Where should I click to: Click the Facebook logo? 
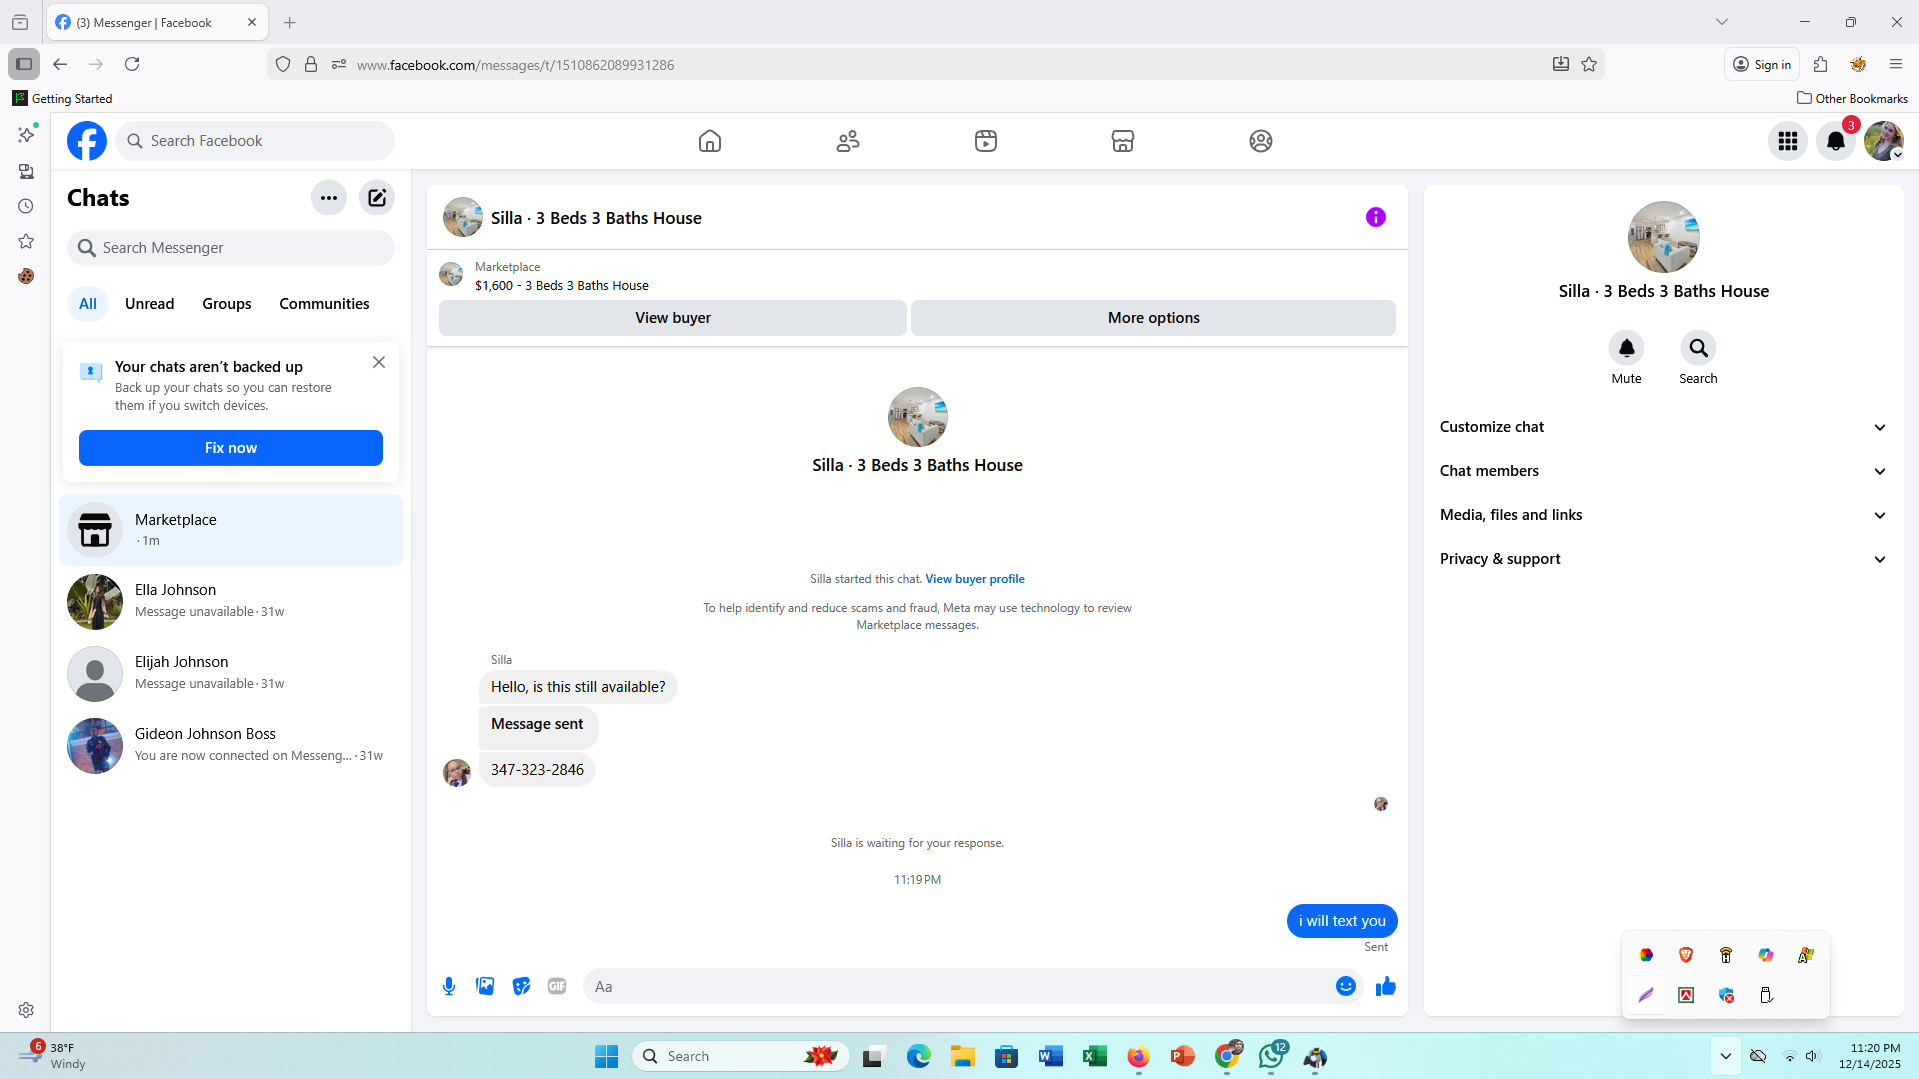87,141
